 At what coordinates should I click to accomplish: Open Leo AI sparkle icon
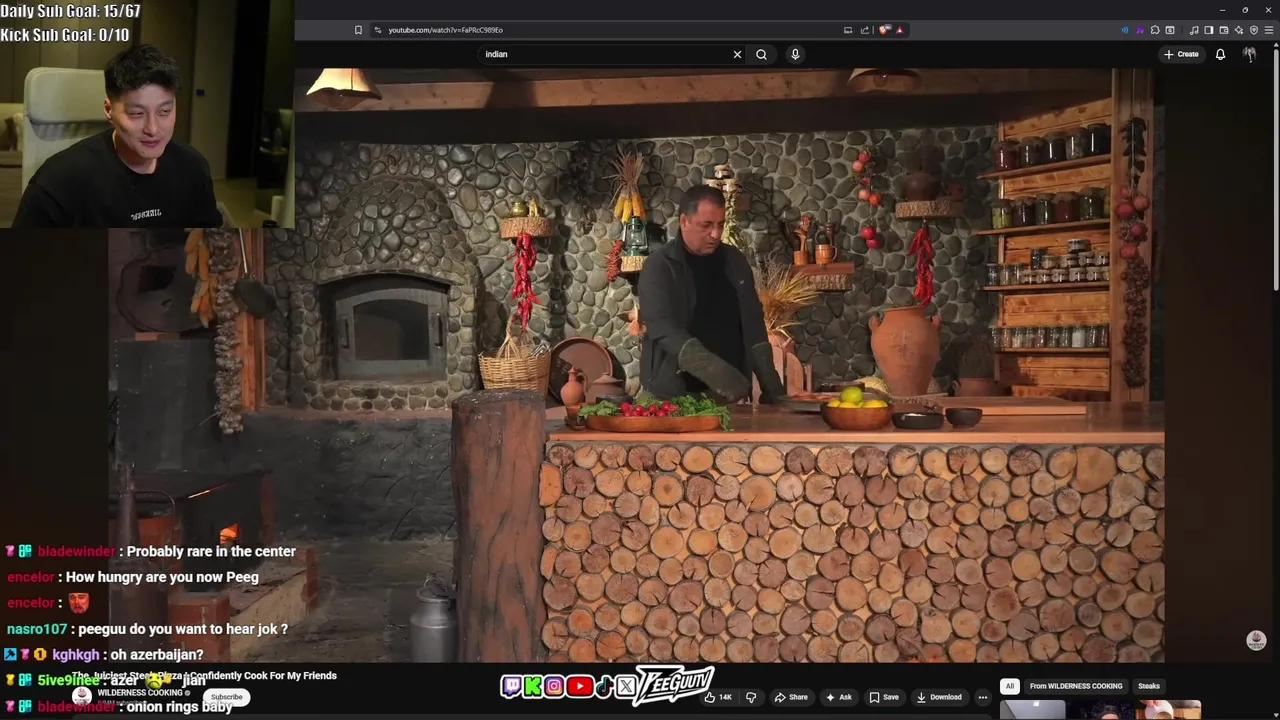(1239, 30)
